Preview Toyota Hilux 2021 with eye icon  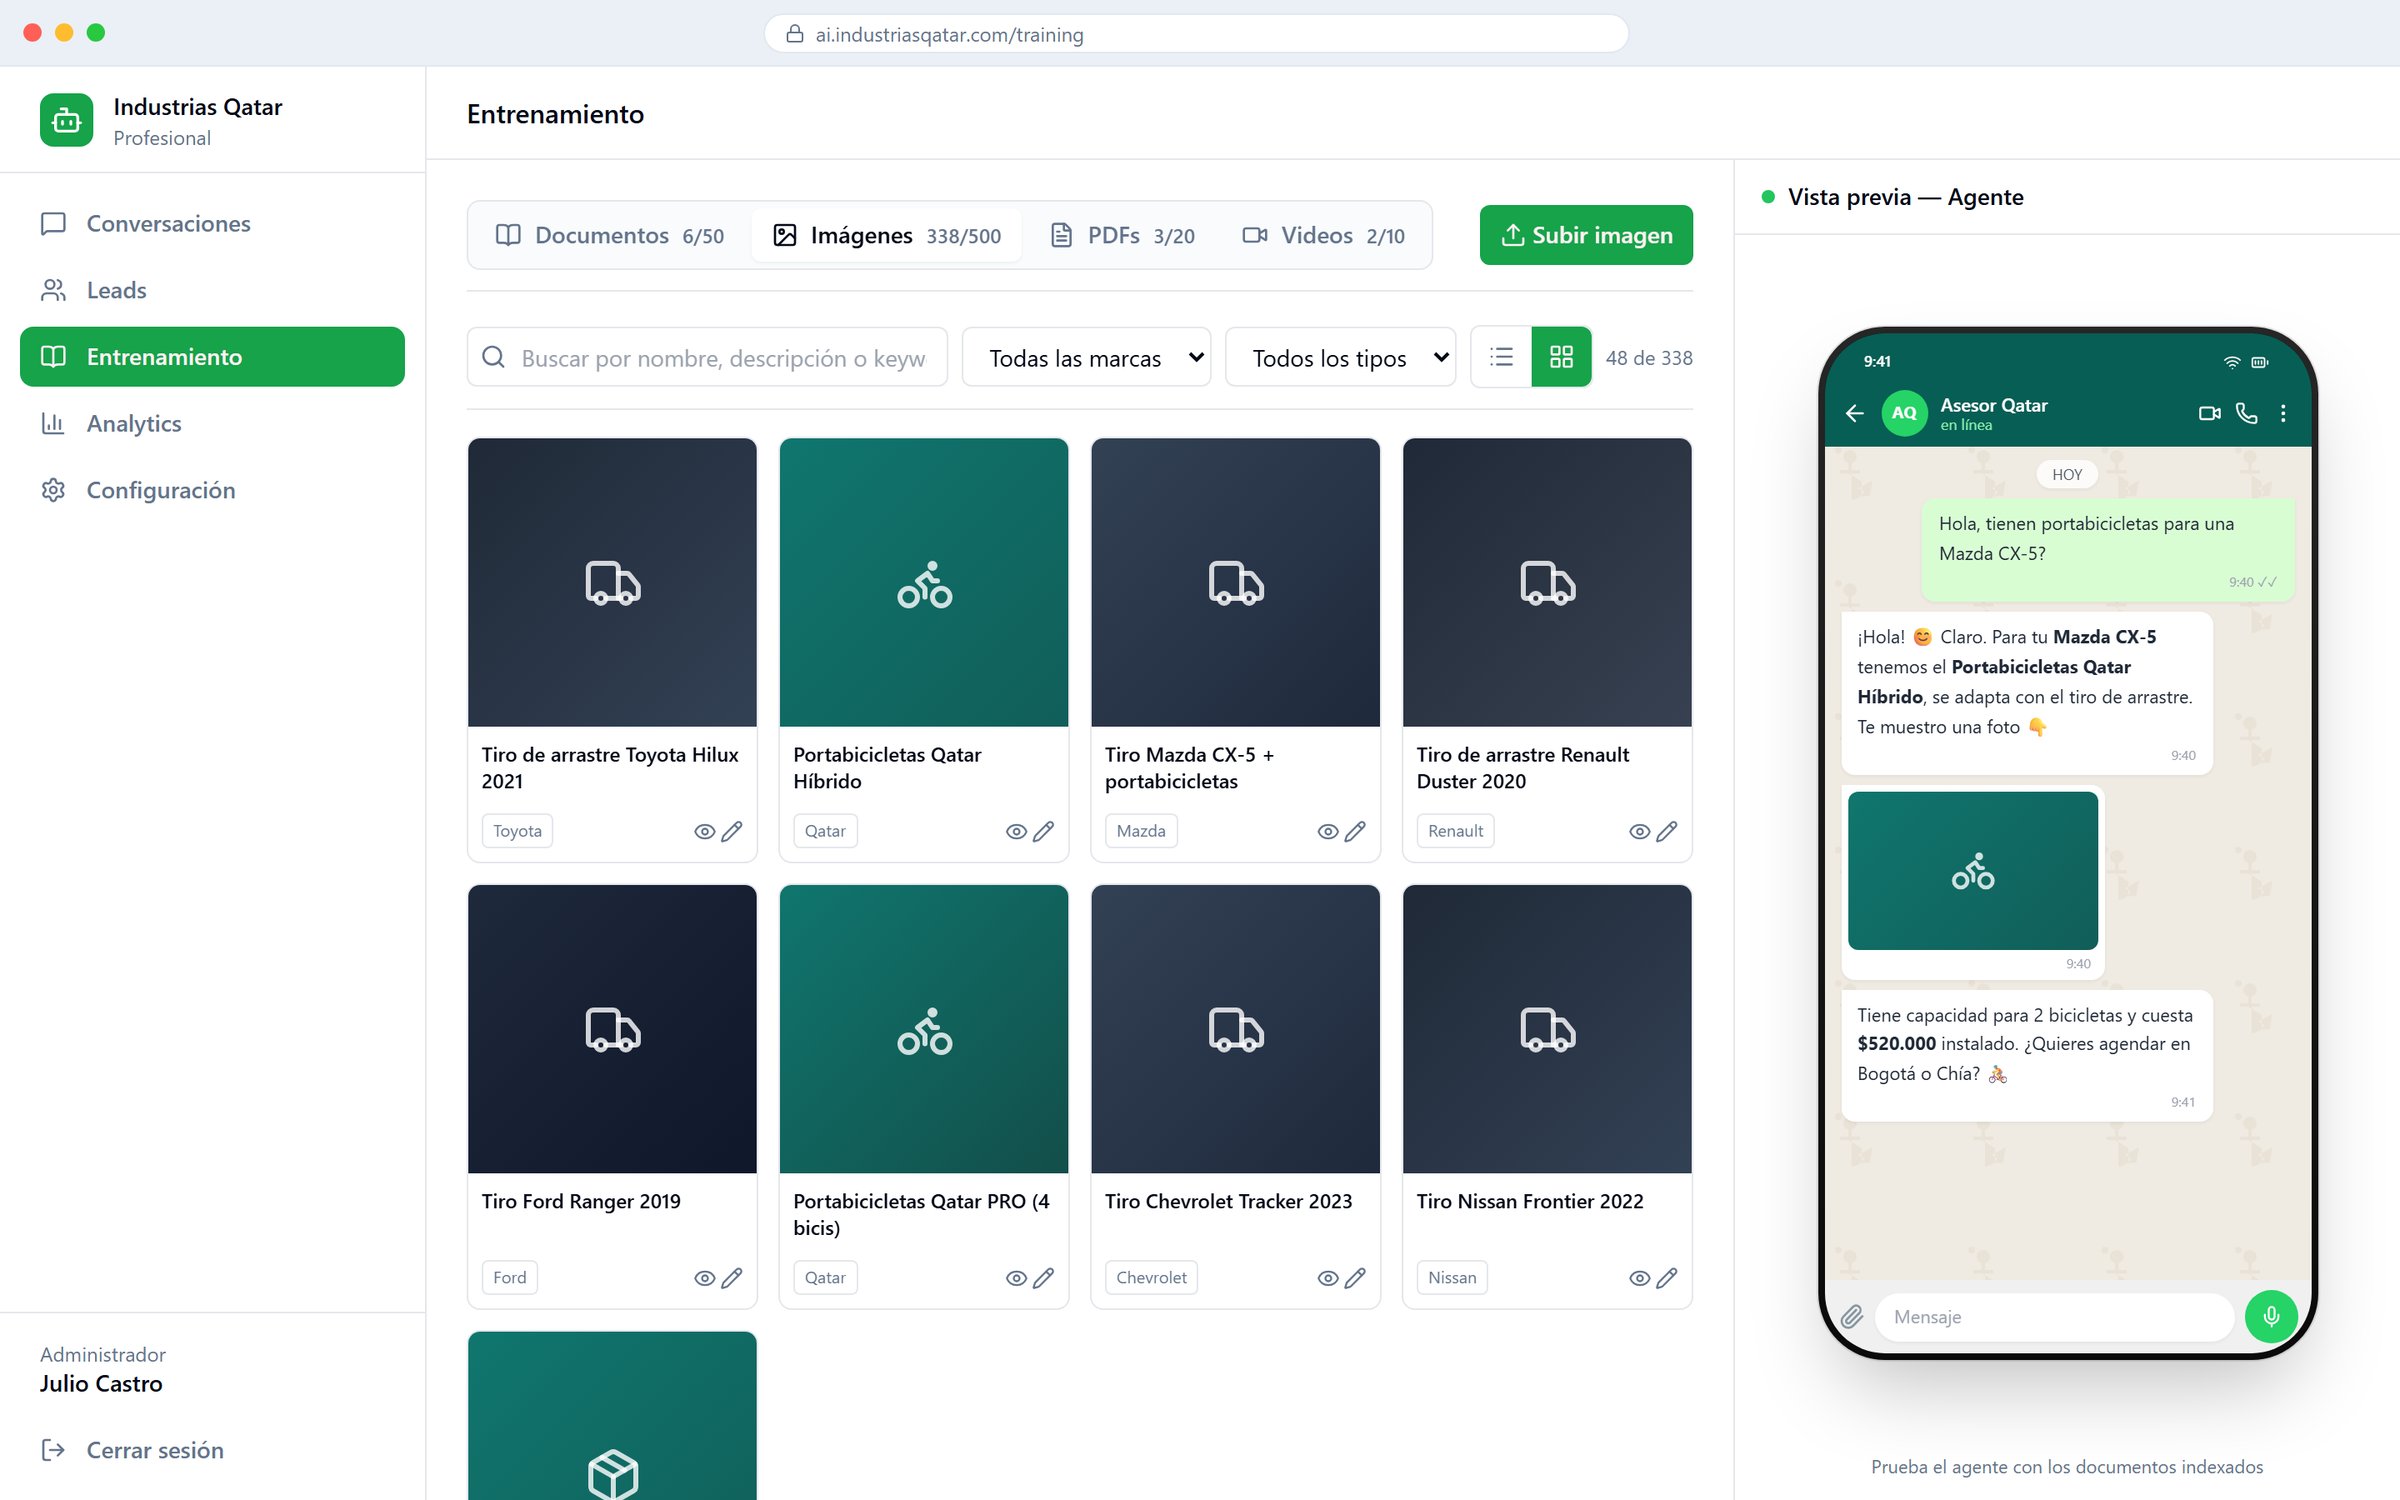point(704,831)
